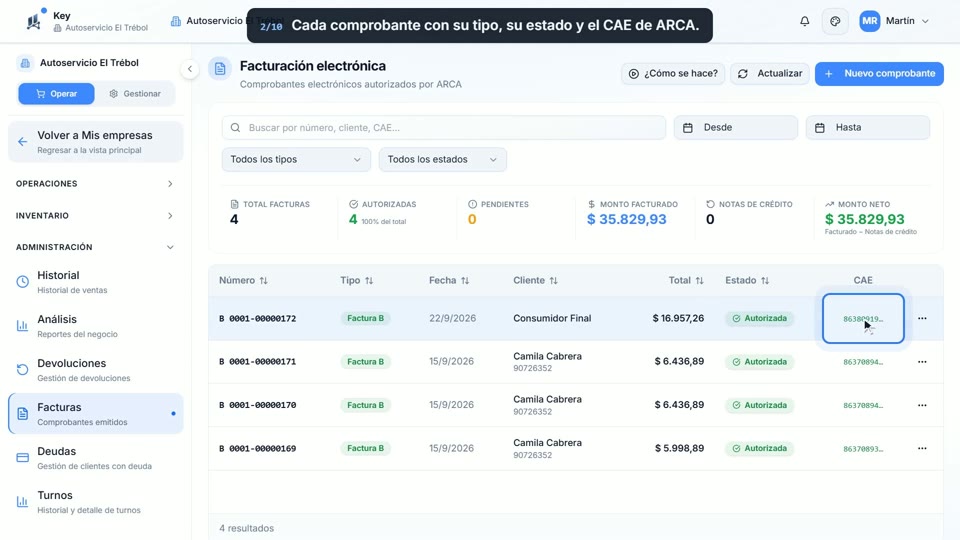Image resolution: width=960 pixels, height=540 pixels.
Task: Click the CAE code of invoice 00000169
Action: (863, 449)
